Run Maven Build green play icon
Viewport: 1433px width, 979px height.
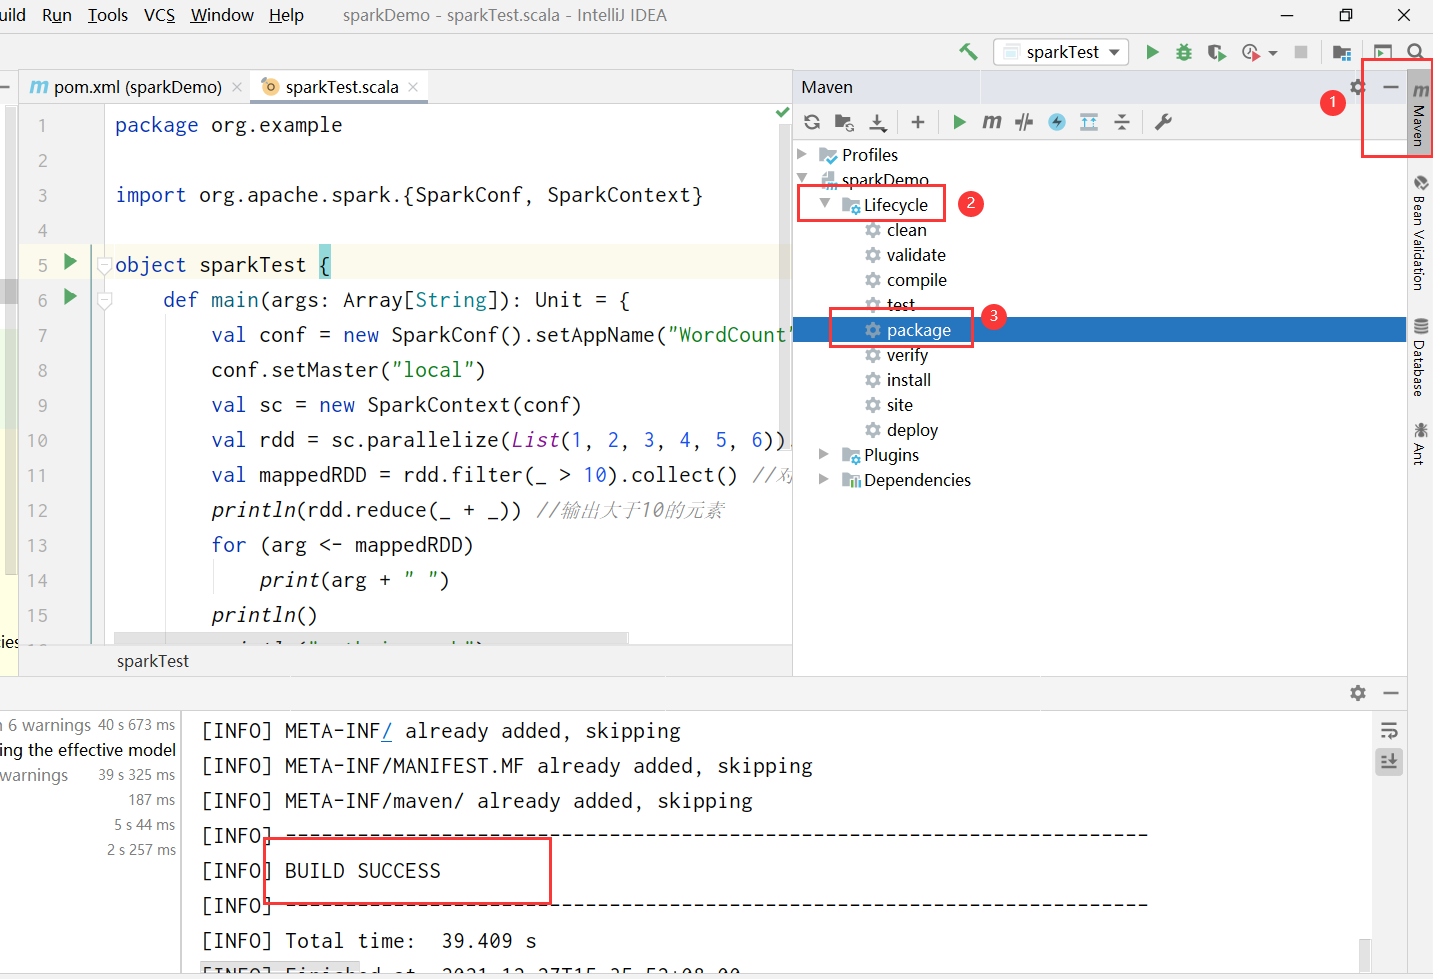pos(959,122)
